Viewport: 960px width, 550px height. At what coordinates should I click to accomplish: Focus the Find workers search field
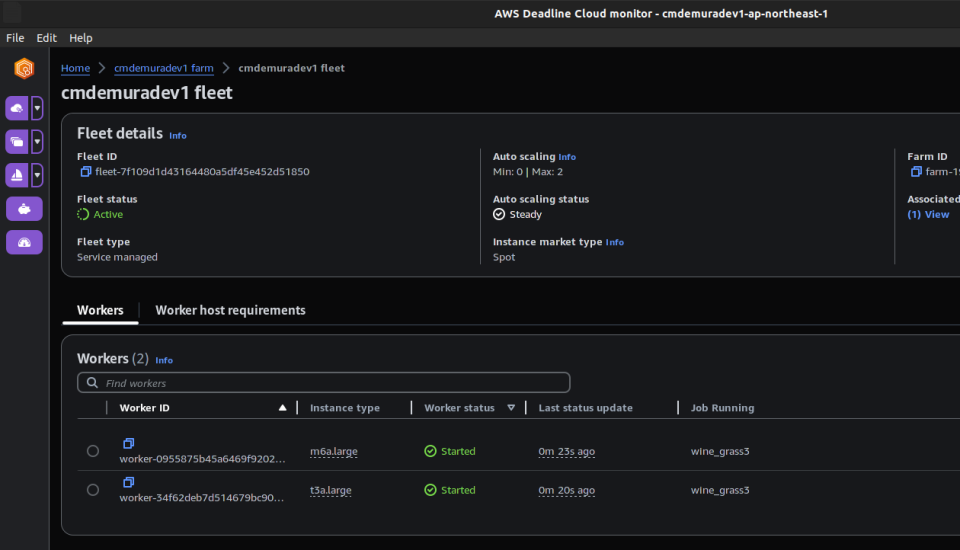pyautogui.click(x=324, y=383)
